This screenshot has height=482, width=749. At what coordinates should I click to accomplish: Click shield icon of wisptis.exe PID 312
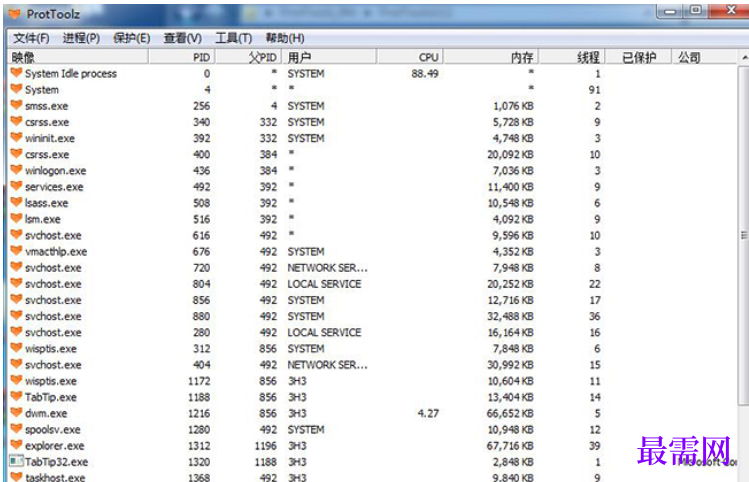point(16,348)
